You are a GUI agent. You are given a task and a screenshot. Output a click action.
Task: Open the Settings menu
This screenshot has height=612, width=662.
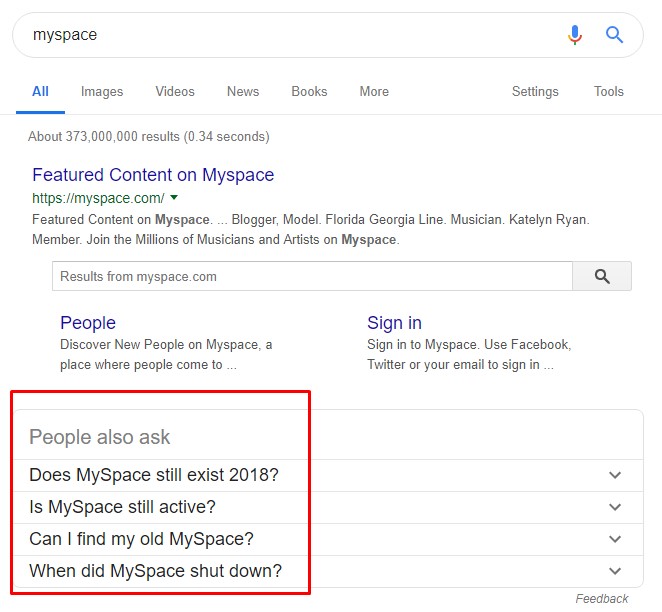point(535,91)
